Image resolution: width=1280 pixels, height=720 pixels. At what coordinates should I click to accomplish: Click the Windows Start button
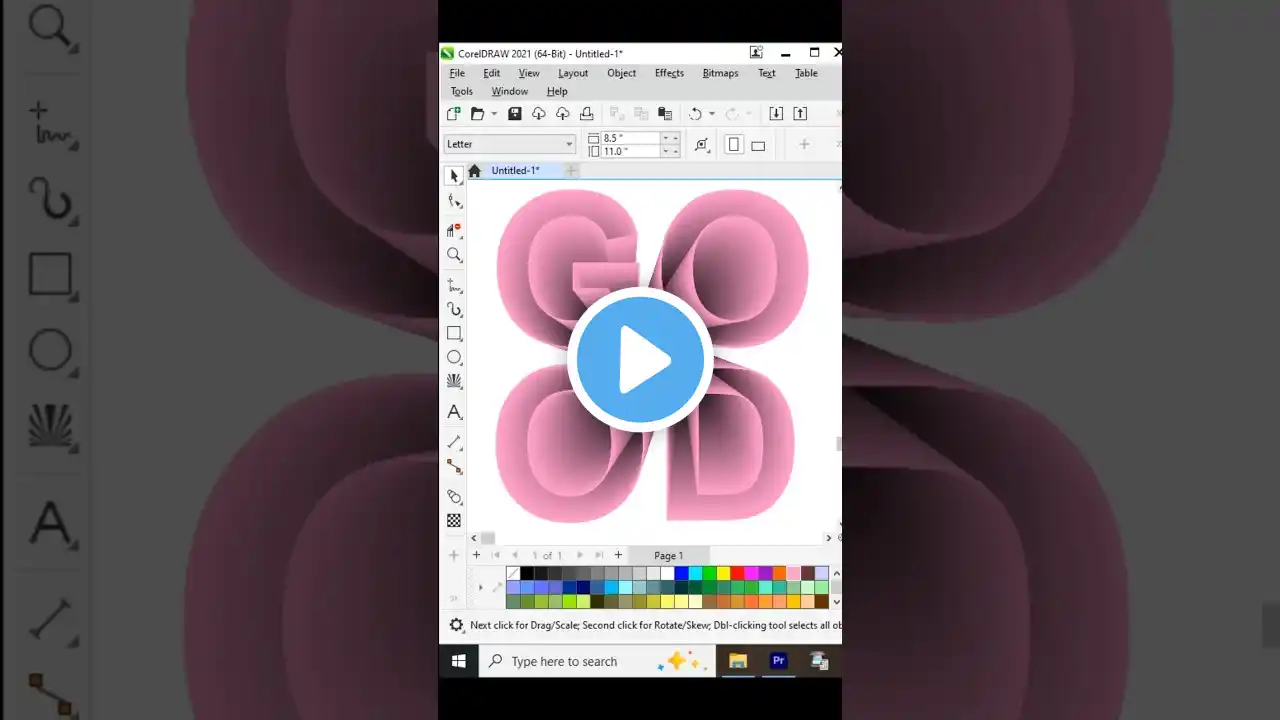point(458,661)
